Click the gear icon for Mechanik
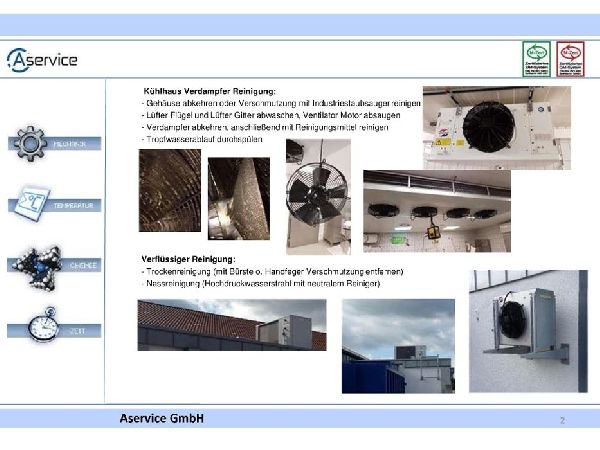This screenshot has height=450, width=600. (x=31, y=144)
